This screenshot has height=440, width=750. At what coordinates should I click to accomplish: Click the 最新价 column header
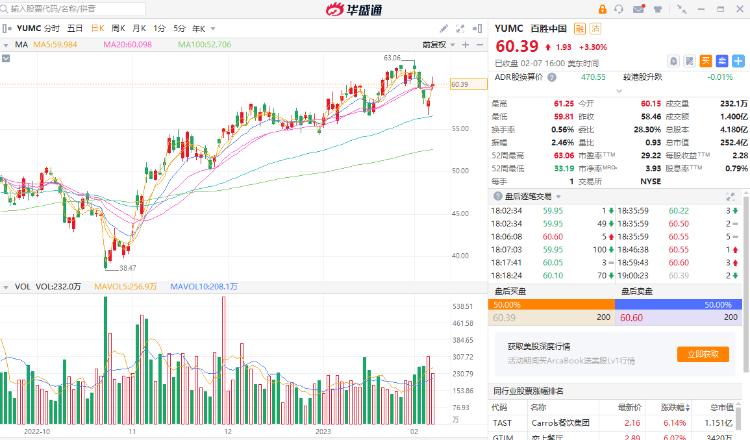tap(629, 407)
